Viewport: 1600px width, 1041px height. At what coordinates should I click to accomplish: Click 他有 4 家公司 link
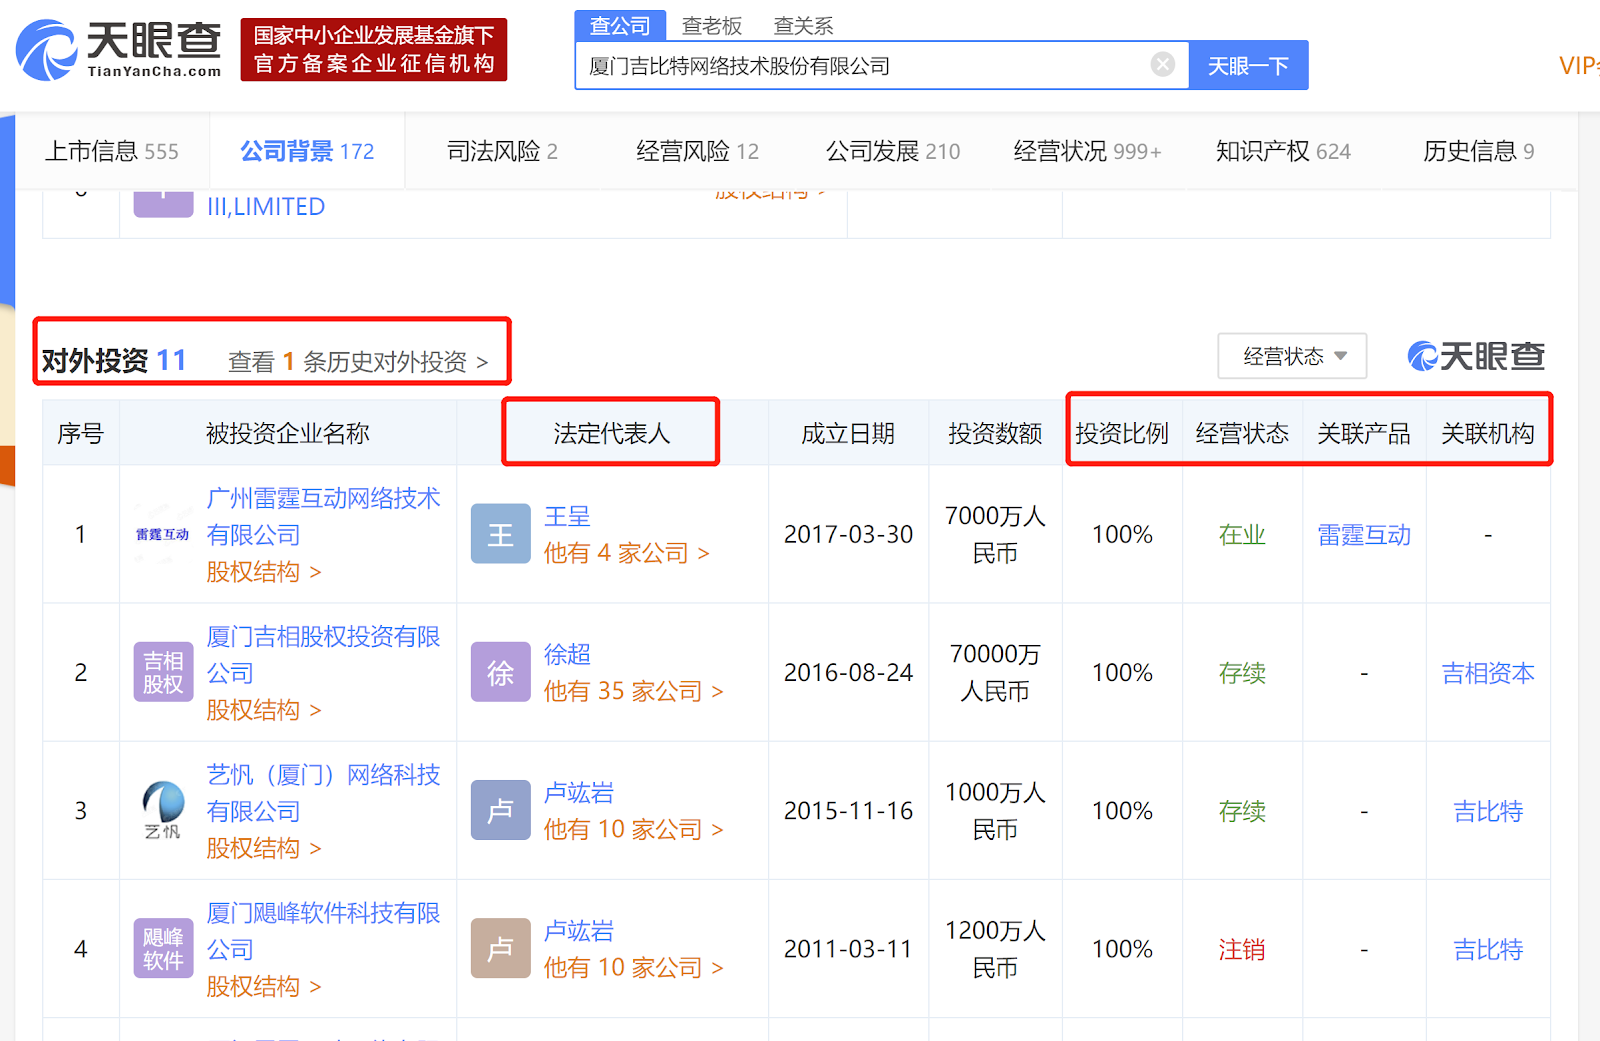(x=627, y=552)
